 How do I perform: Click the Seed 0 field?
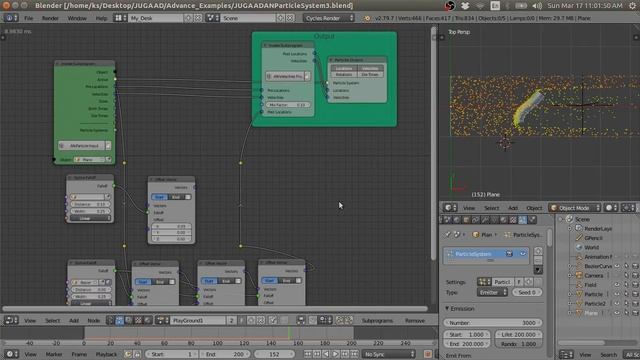527,292
